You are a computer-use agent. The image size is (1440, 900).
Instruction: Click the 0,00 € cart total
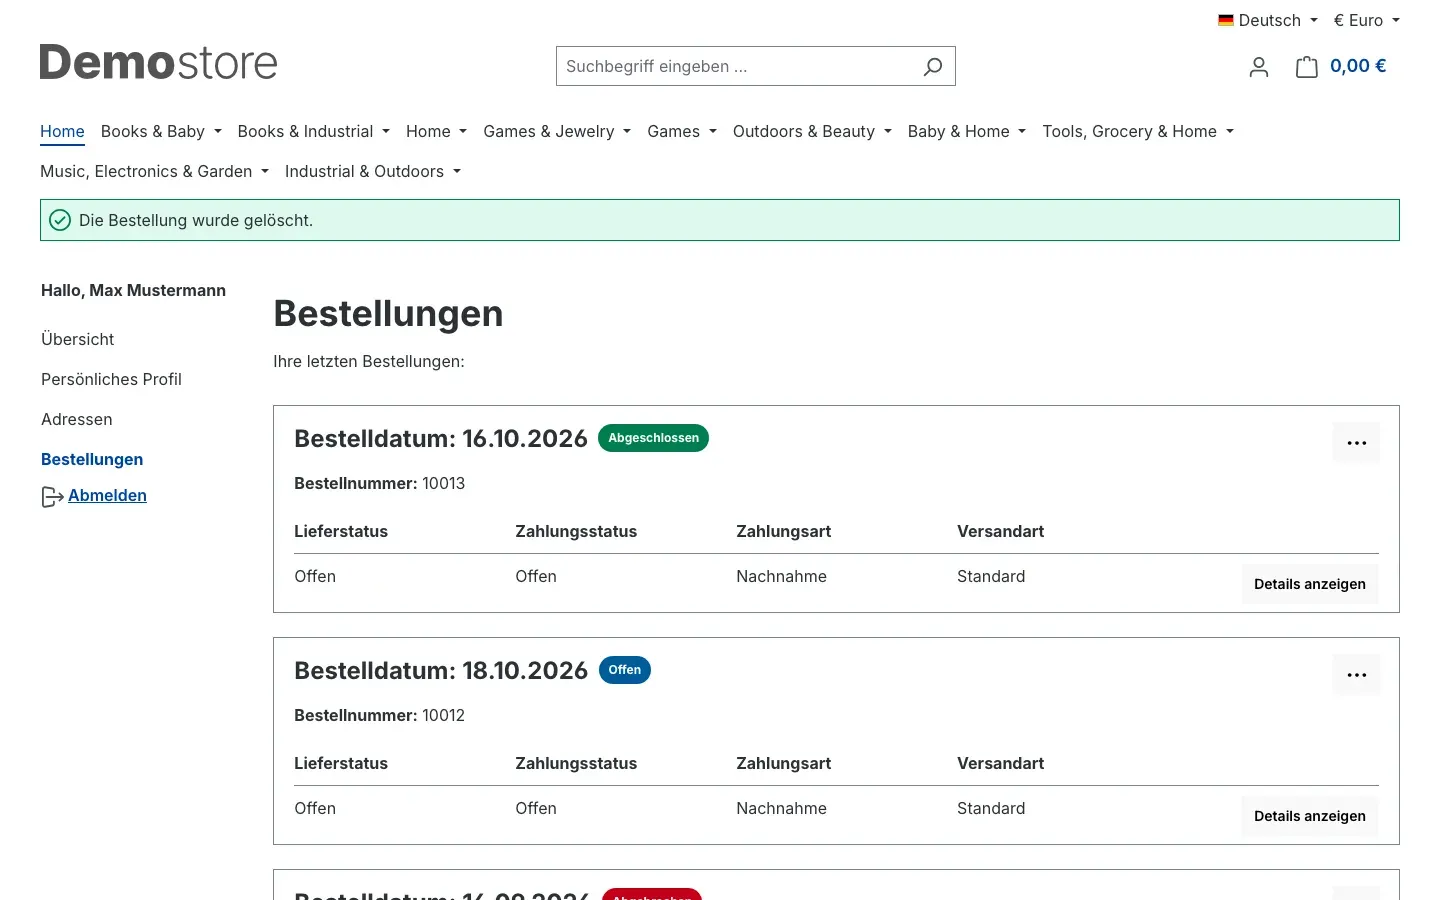(x=1358, y=66)
